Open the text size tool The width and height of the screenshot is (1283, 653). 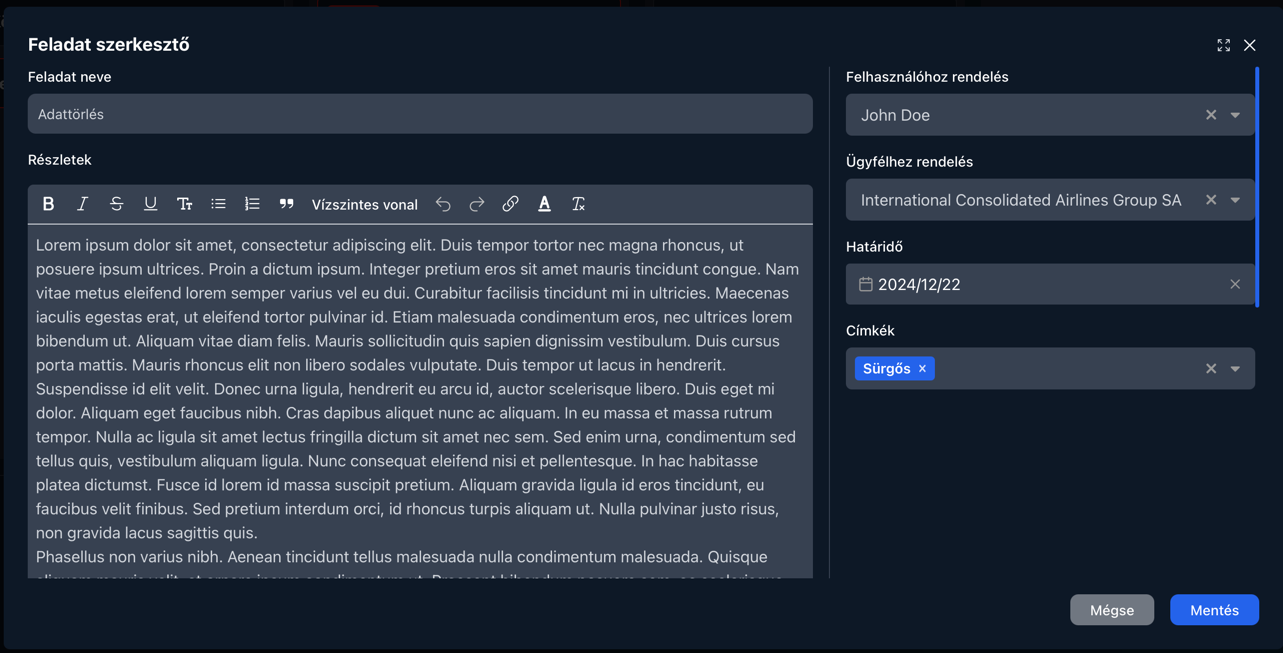click(184, 204)
